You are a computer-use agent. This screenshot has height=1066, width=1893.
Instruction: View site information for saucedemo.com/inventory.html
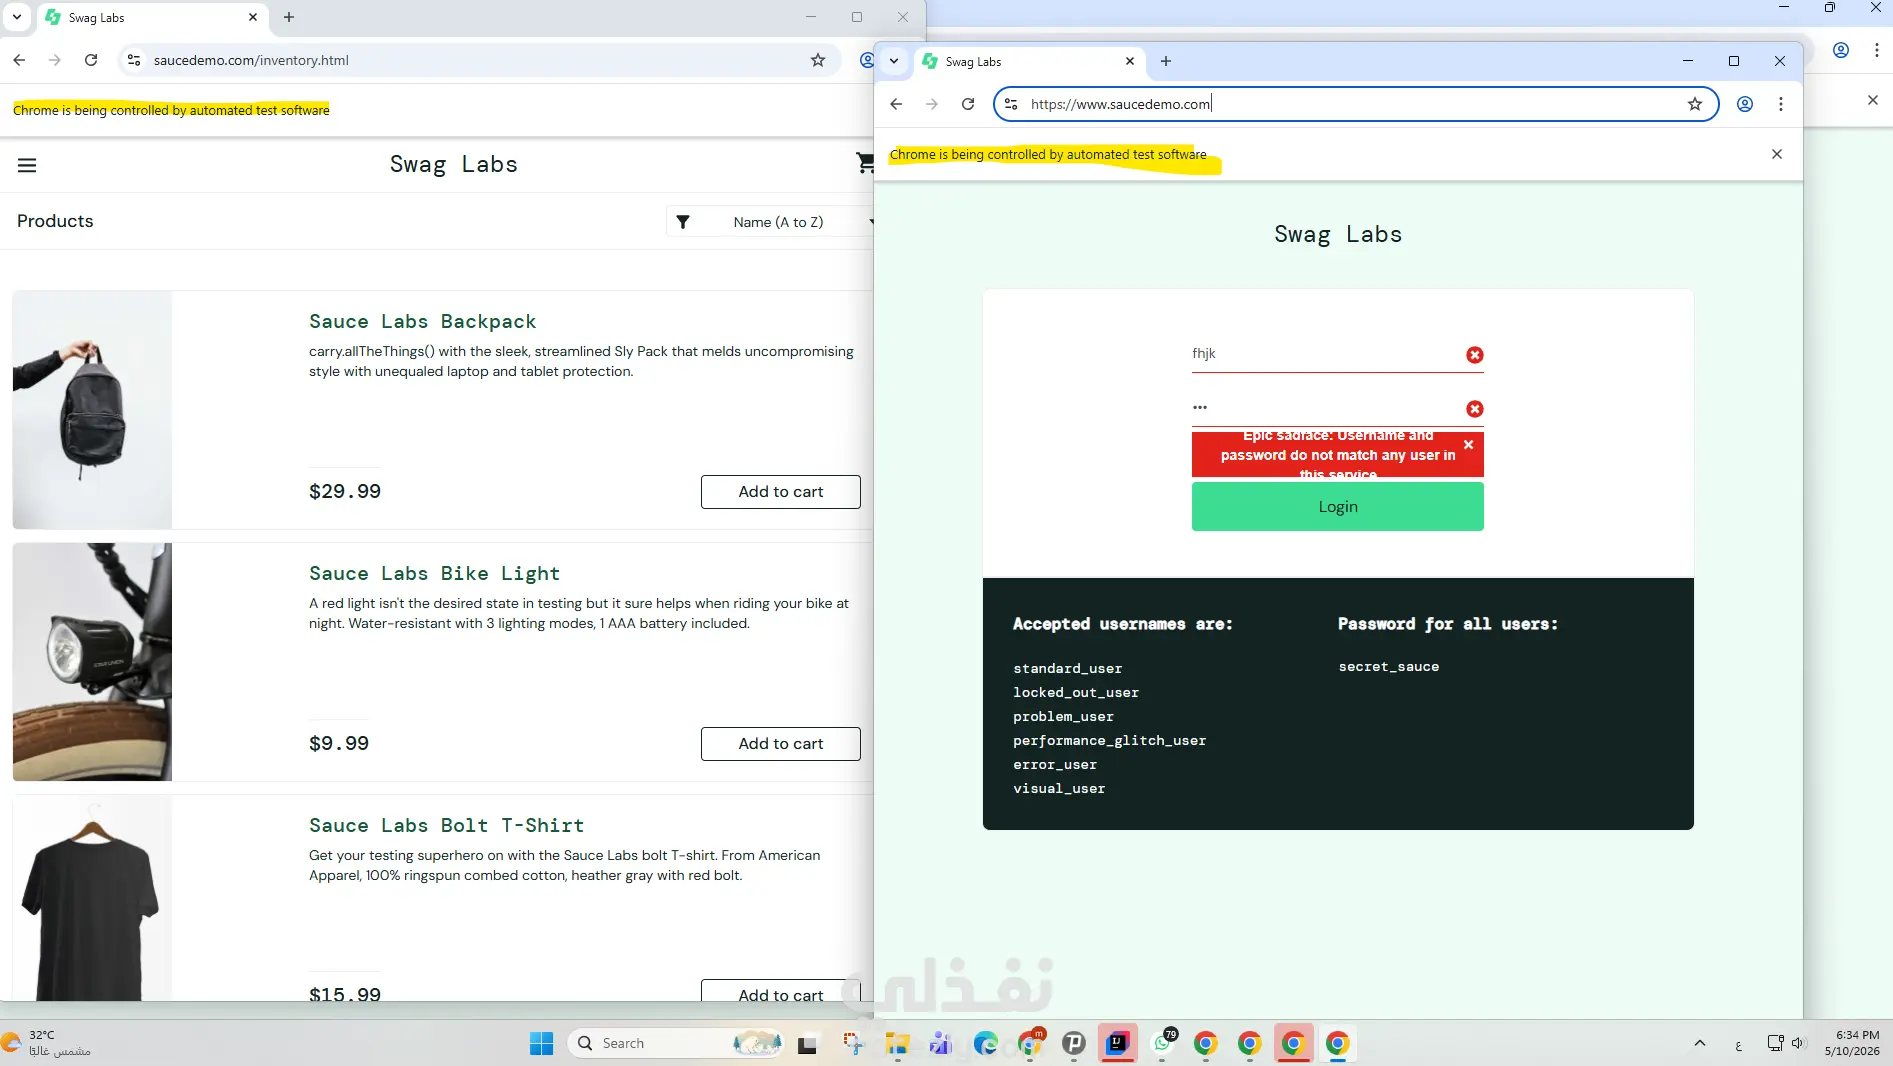(x=134, y=60)
